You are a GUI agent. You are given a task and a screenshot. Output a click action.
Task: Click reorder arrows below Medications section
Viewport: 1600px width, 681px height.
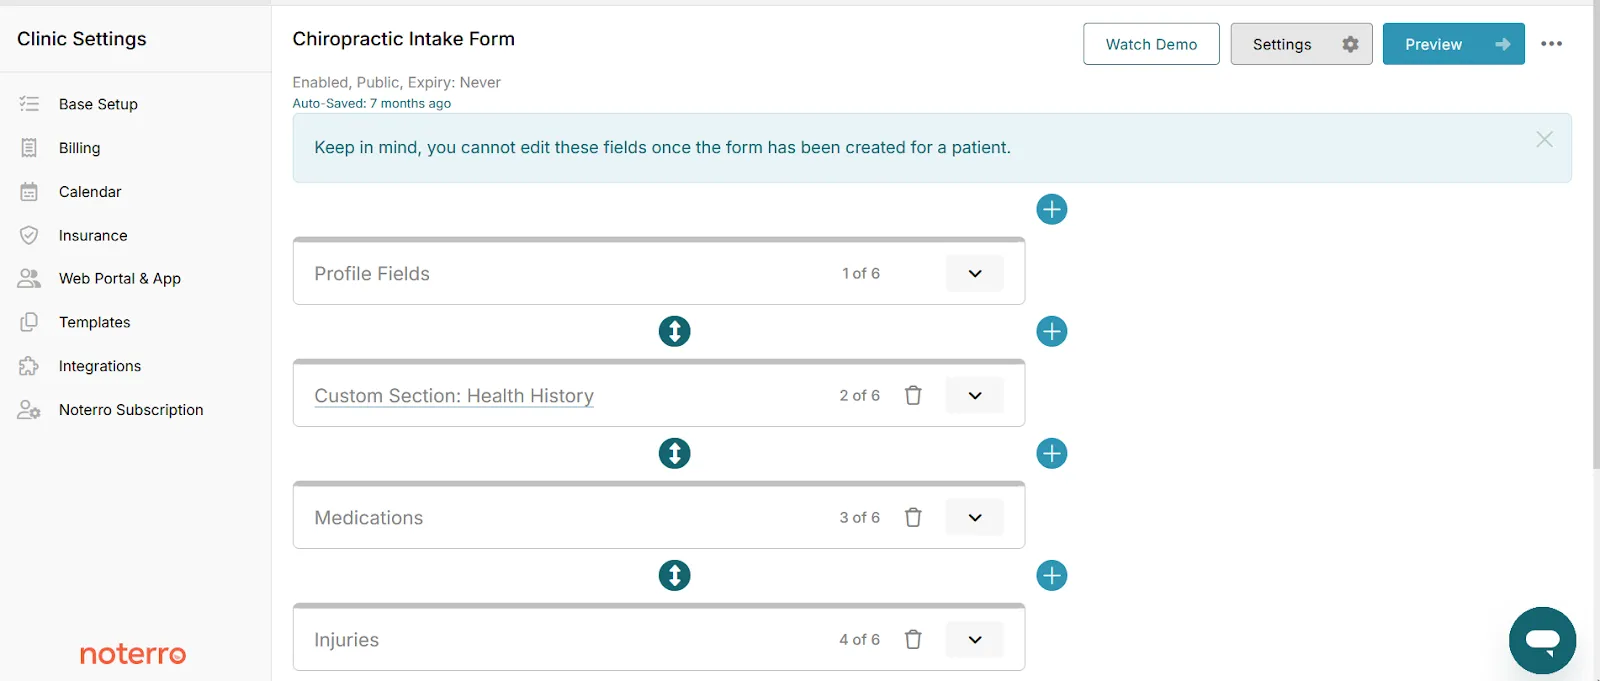tap(674, 575)
